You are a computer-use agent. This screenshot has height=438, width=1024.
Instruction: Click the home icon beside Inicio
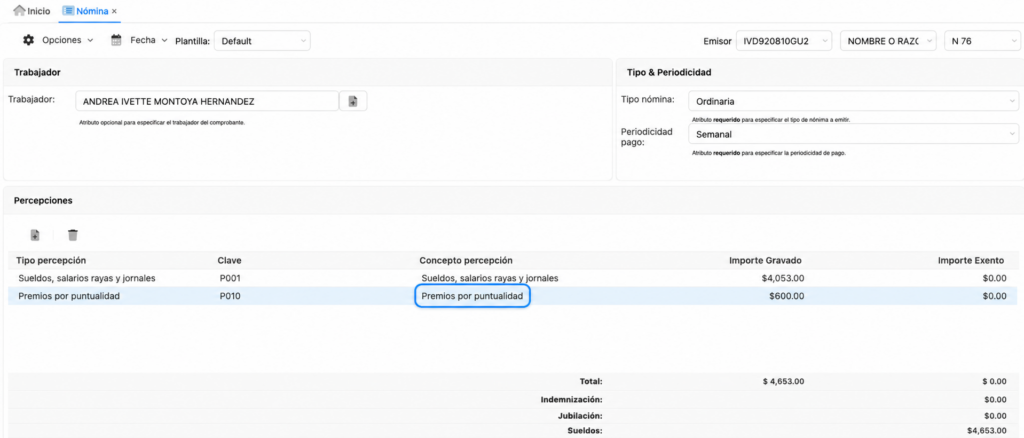(20, 11)
